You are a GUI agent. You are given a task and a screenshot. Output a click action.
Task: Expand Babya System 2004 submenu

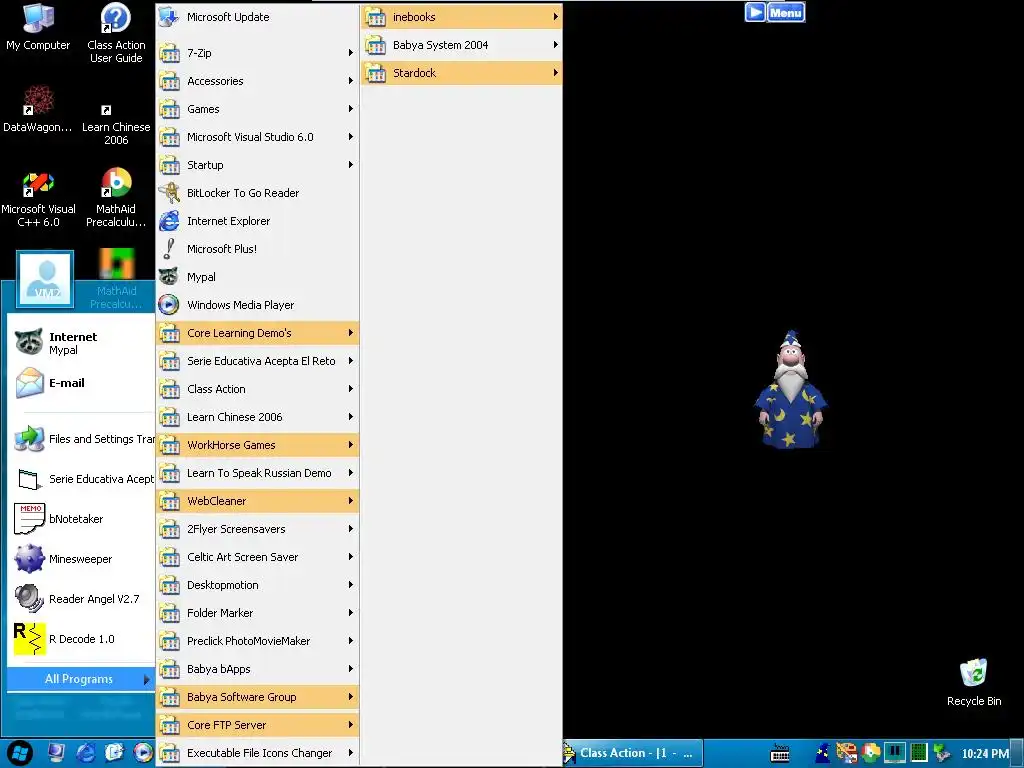[x=462, y=45]
